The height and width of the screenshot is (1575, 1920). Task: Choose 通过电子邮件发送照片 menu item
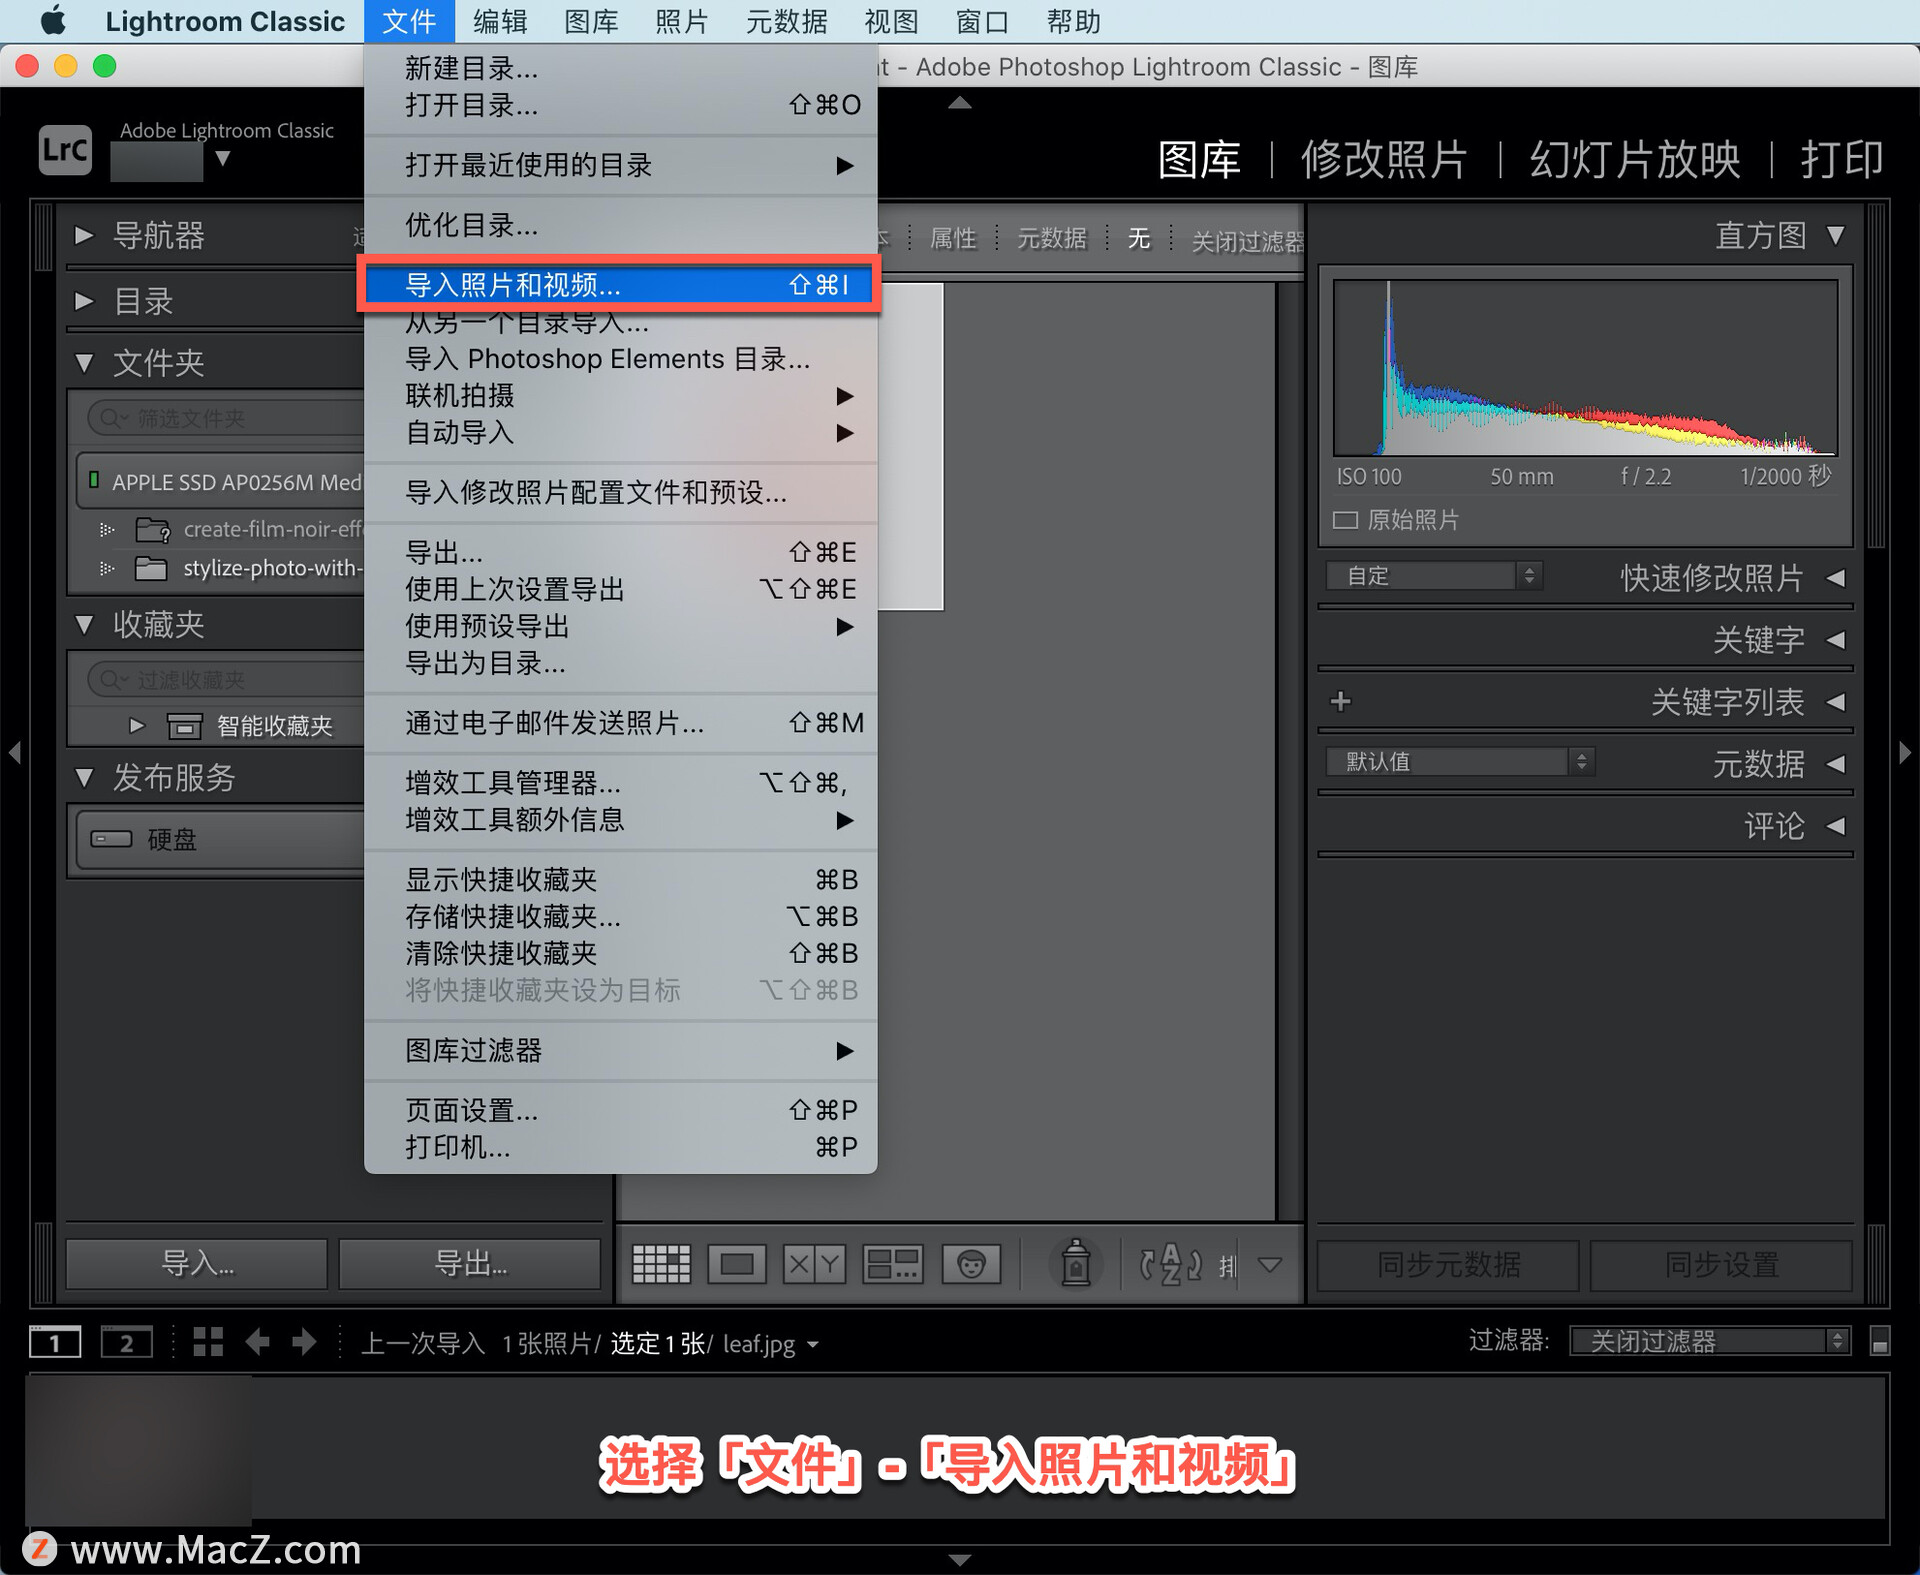point(620,722)
